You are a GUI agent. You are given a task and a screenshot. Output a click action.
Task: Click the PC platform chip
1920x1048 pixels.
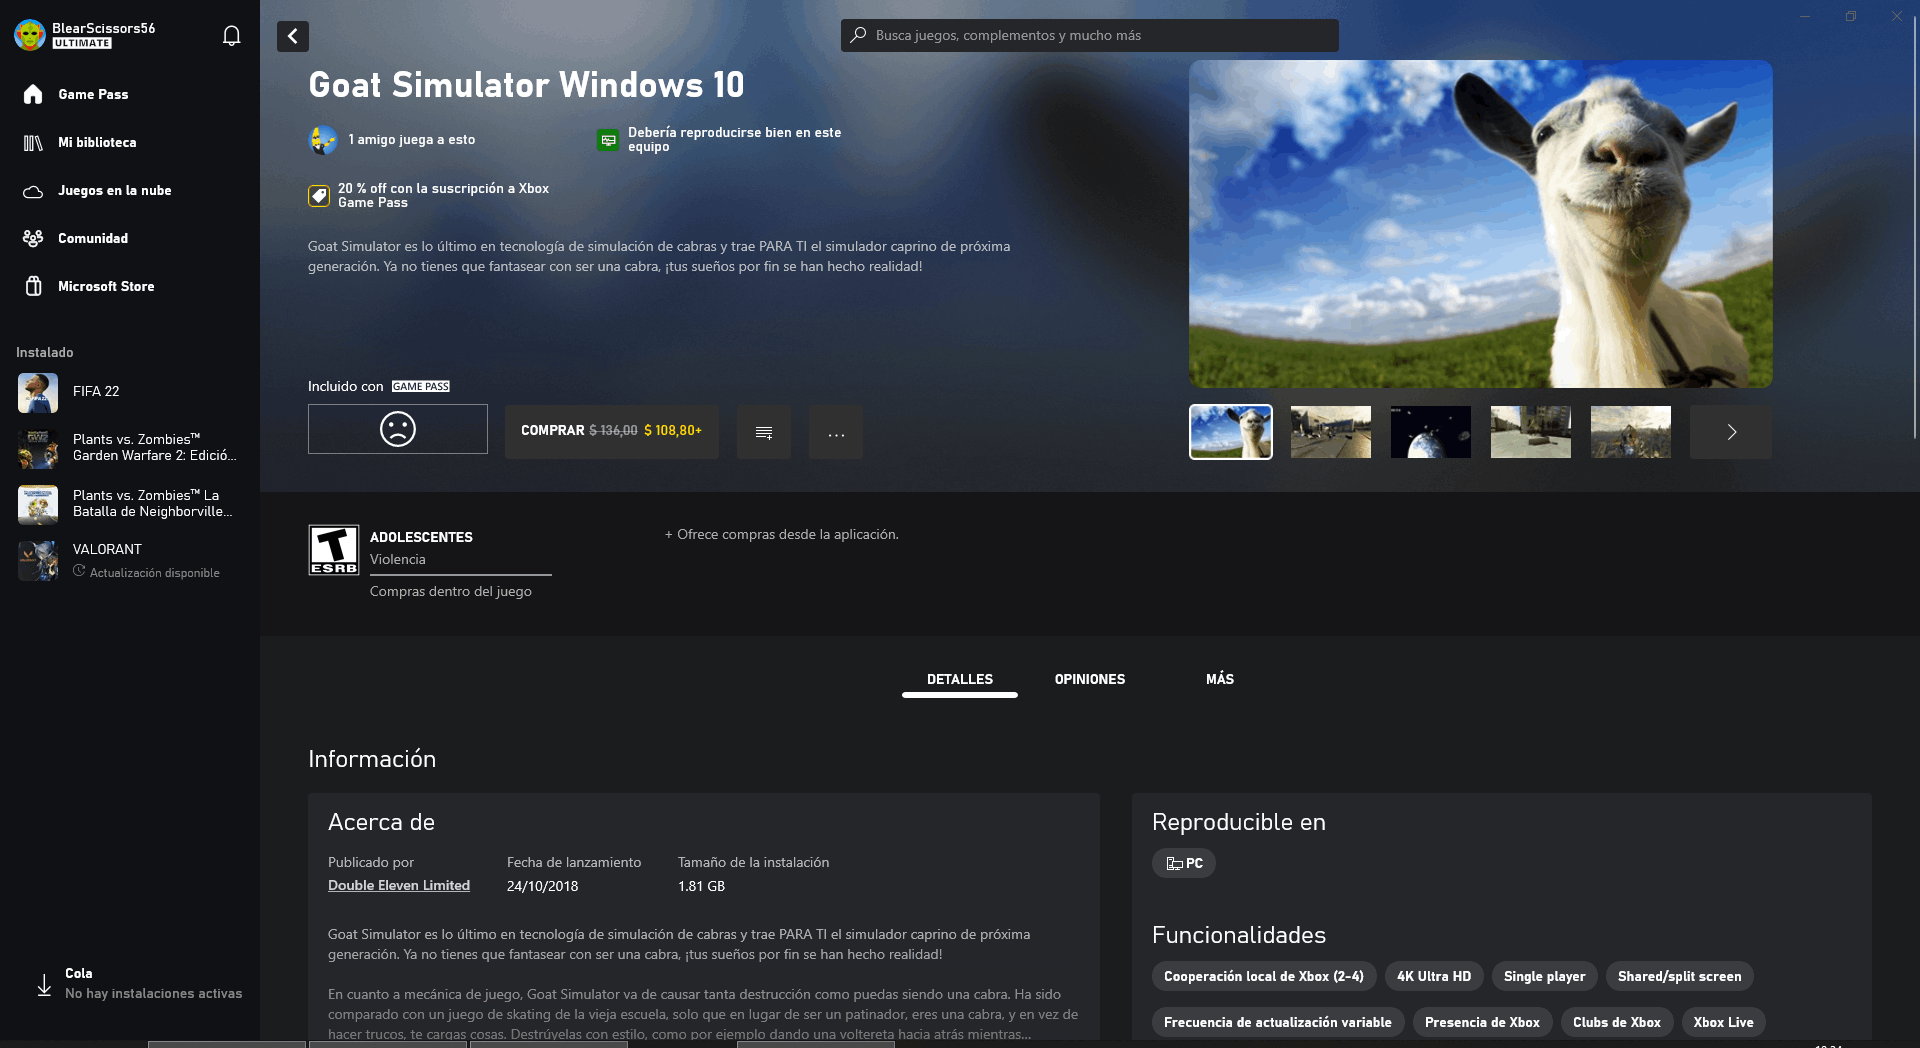[x=1184, y=863]
